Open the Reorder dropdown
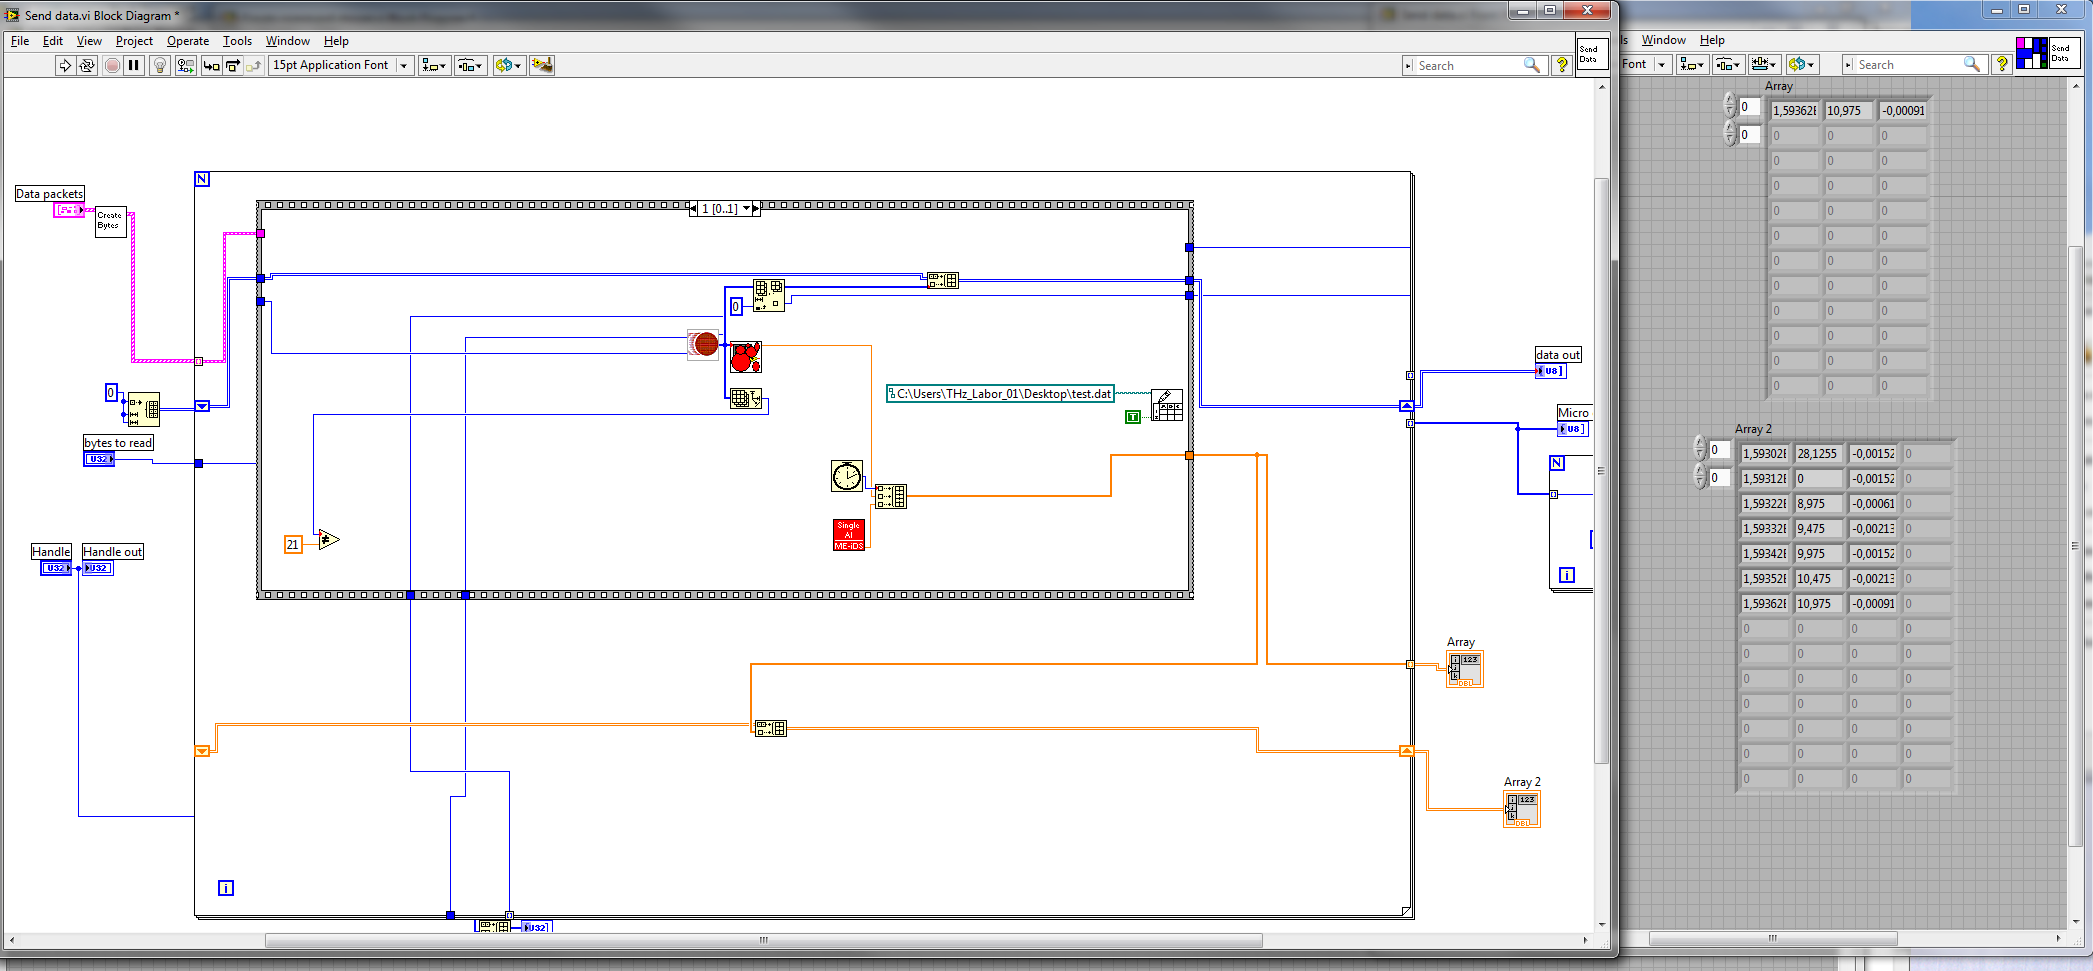 509,65
